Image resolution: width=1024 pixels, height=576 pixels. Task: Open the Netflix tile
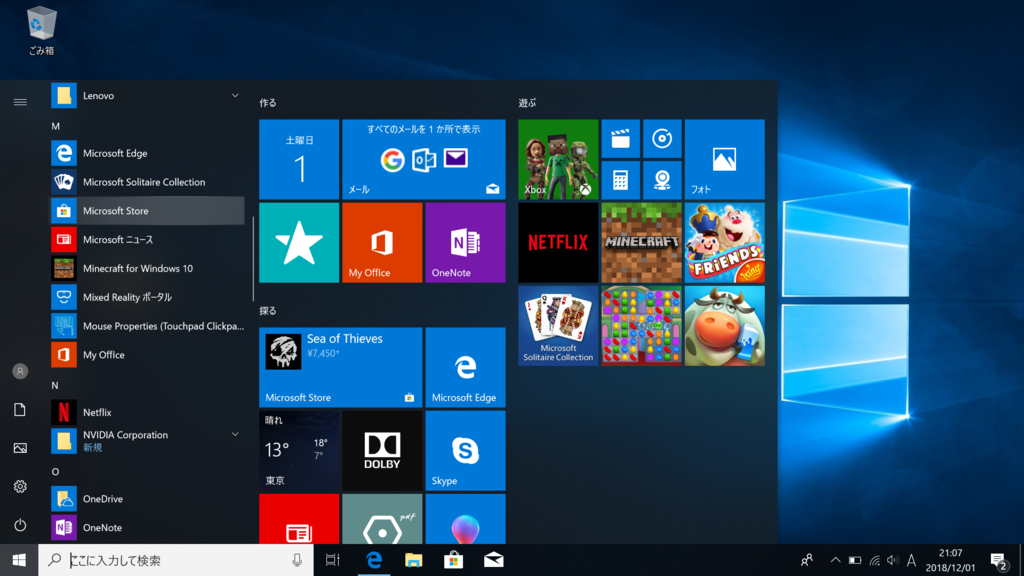coord(558,242)
